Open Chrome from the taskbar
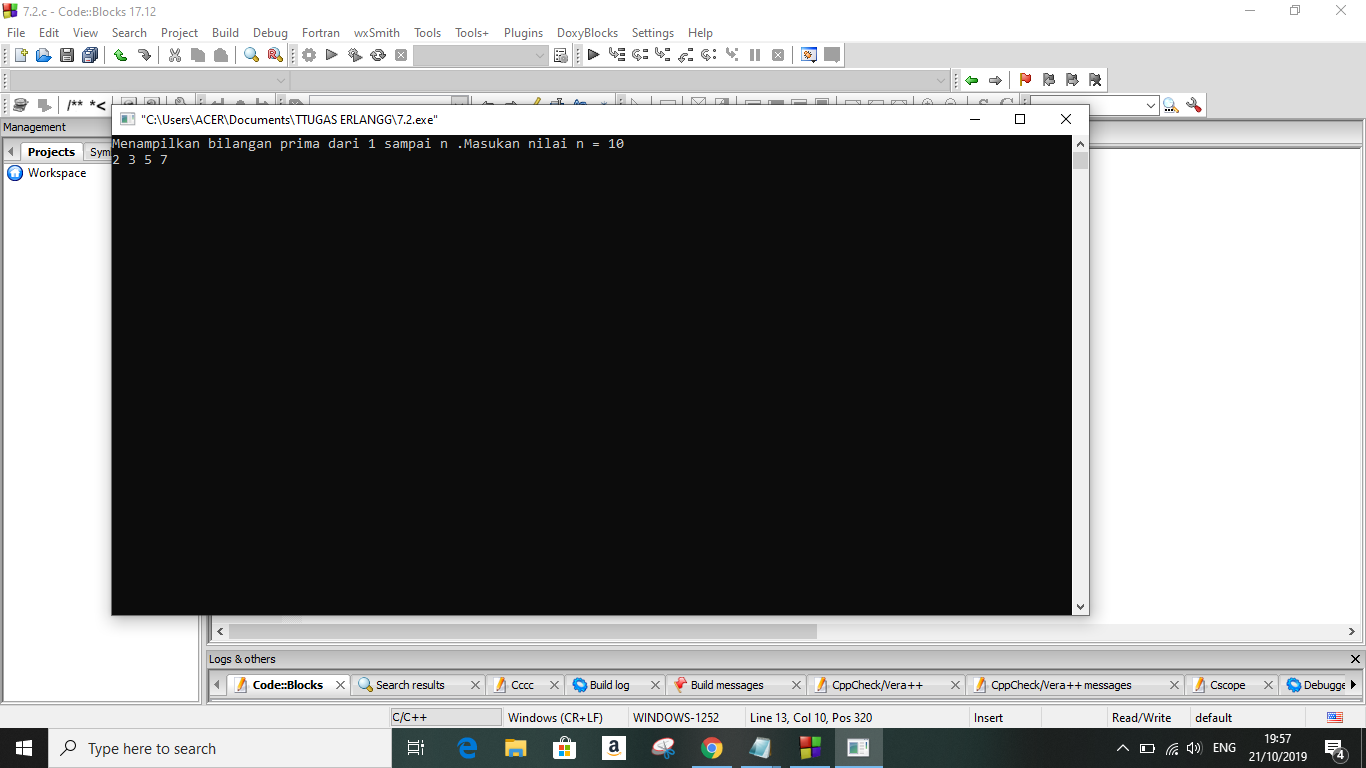 [711, 748]
